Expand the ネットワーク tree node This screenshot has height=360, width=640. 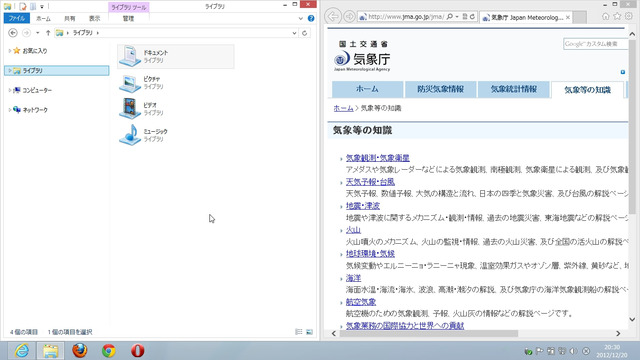tap(10, 110)
